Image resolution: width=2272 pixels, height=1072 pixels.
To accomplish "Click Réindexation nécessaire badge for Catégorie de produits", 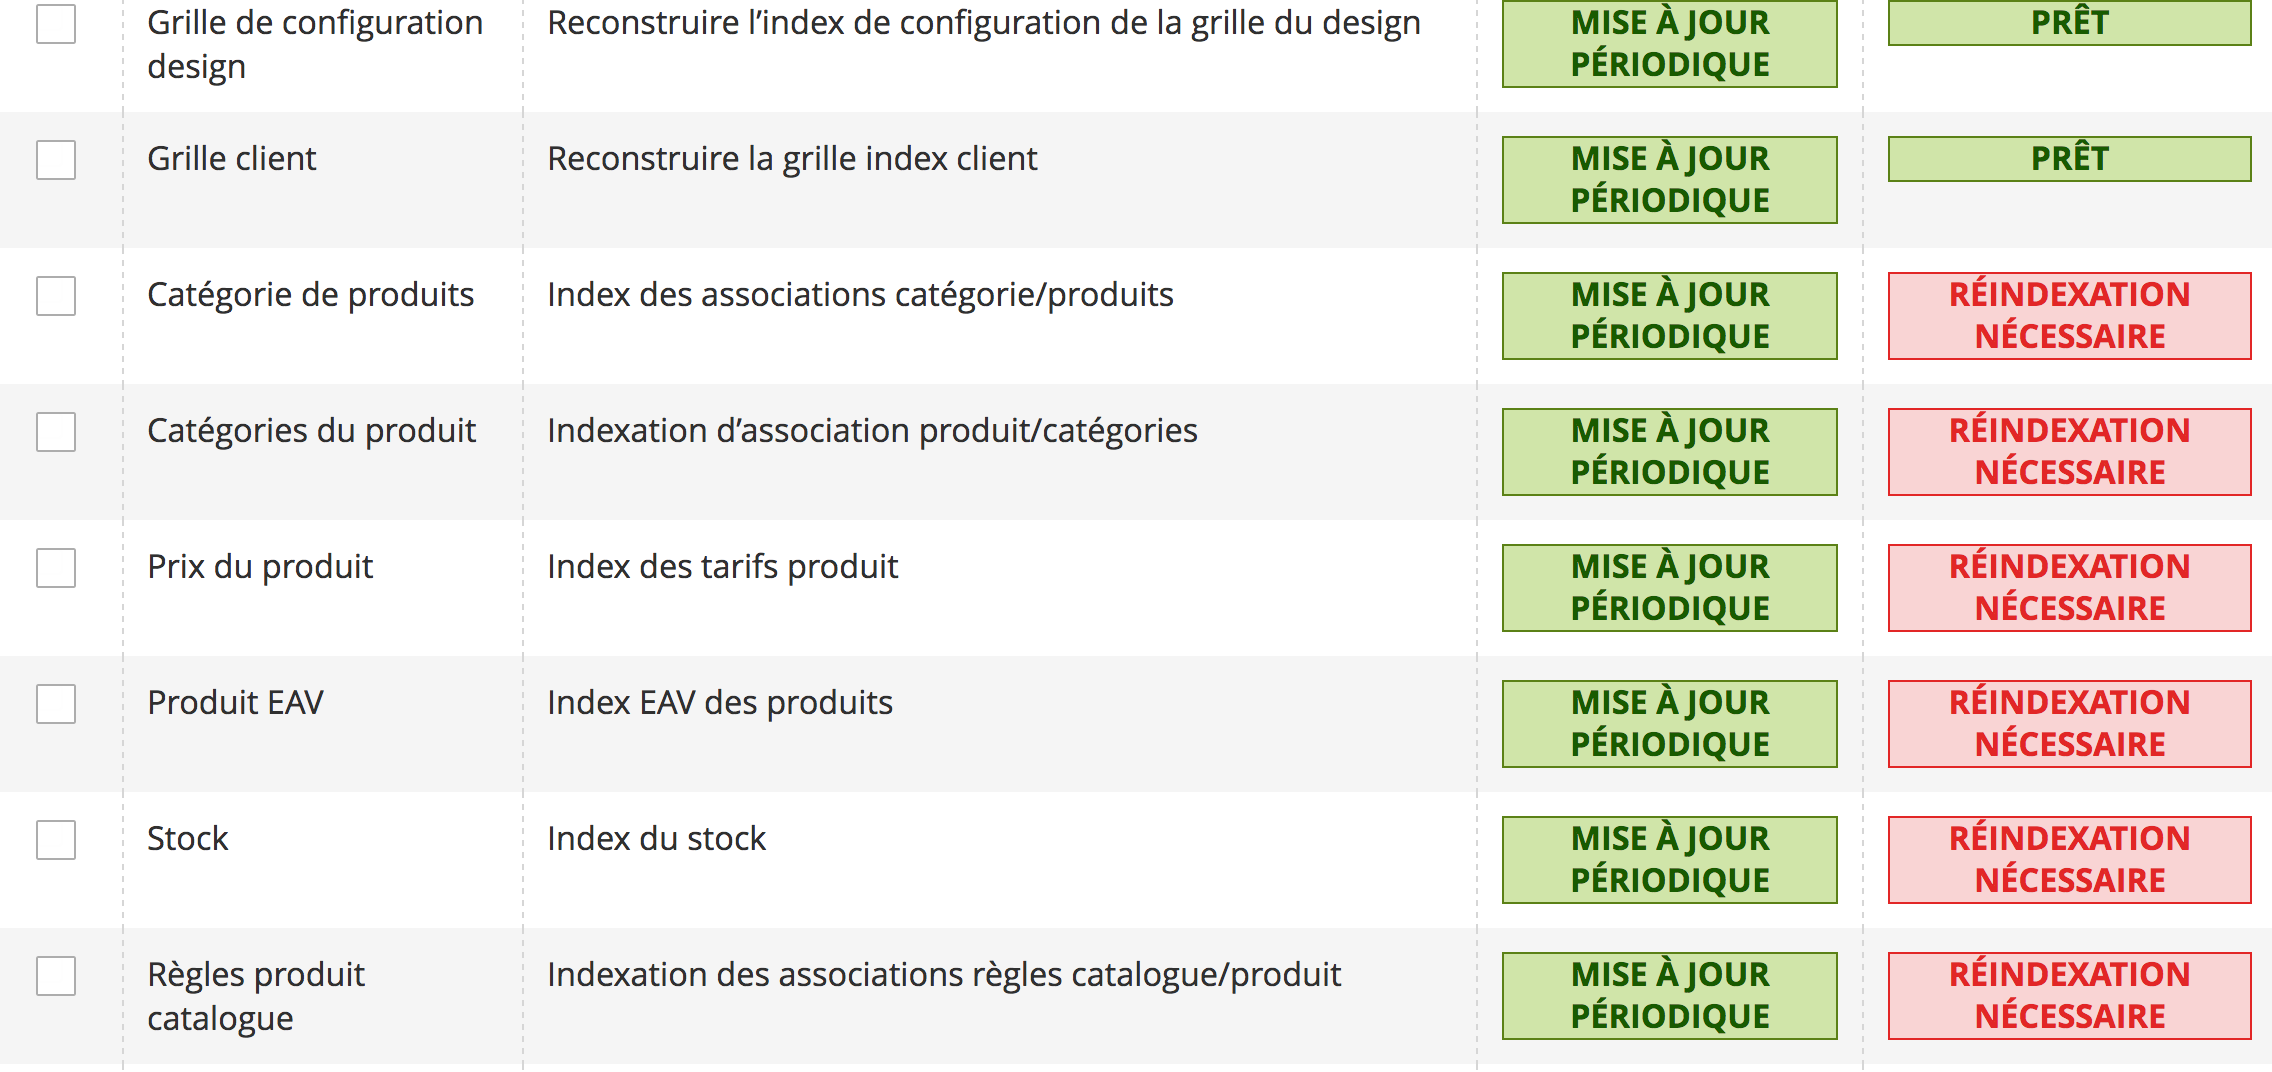I will click(2069, 316).
